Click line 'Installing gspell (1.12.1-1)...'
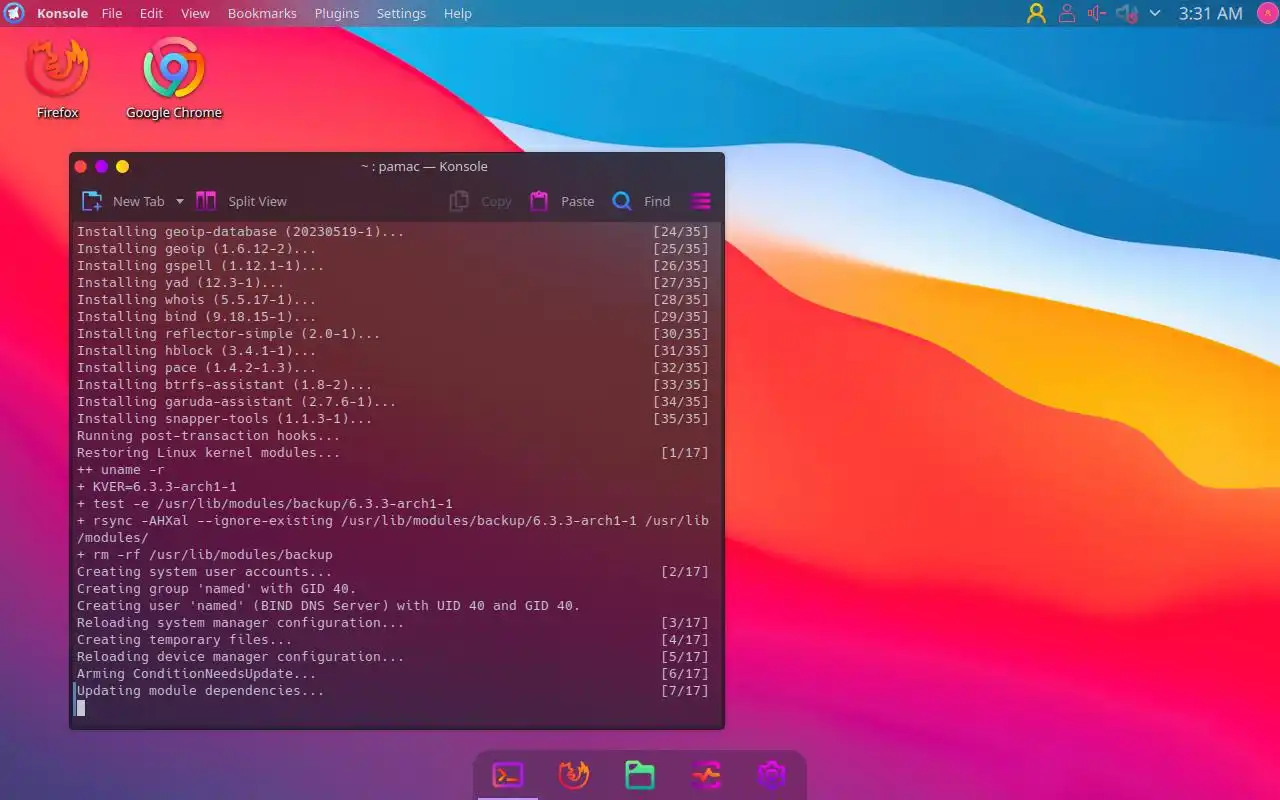This screenshot has width=1280, height=800. tap(201, 265)
